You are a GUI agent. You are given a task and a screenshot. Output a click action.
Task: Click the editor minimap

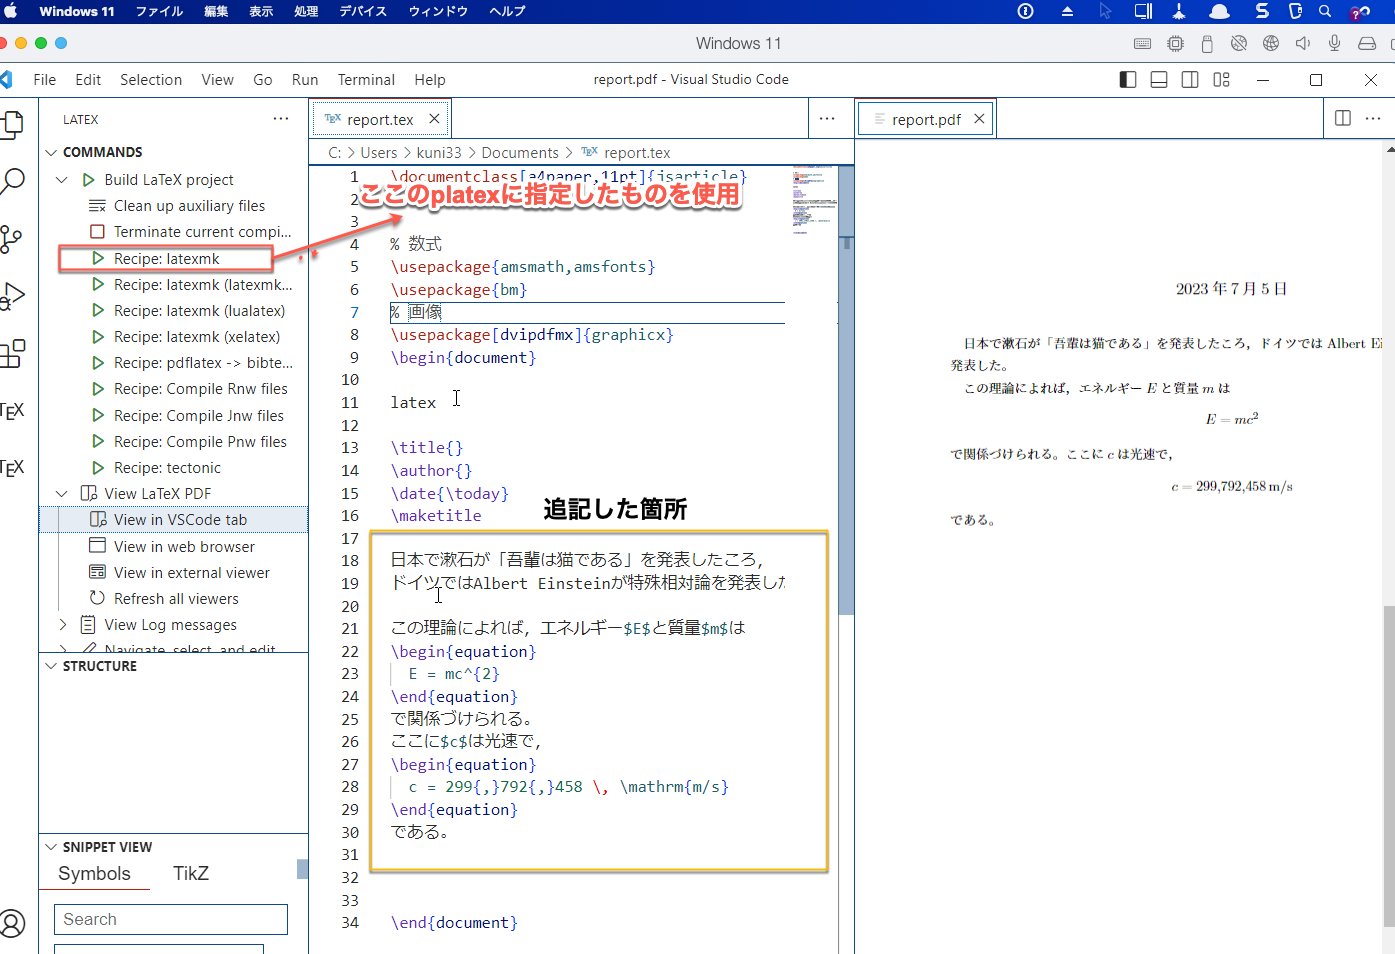point(815,200)
